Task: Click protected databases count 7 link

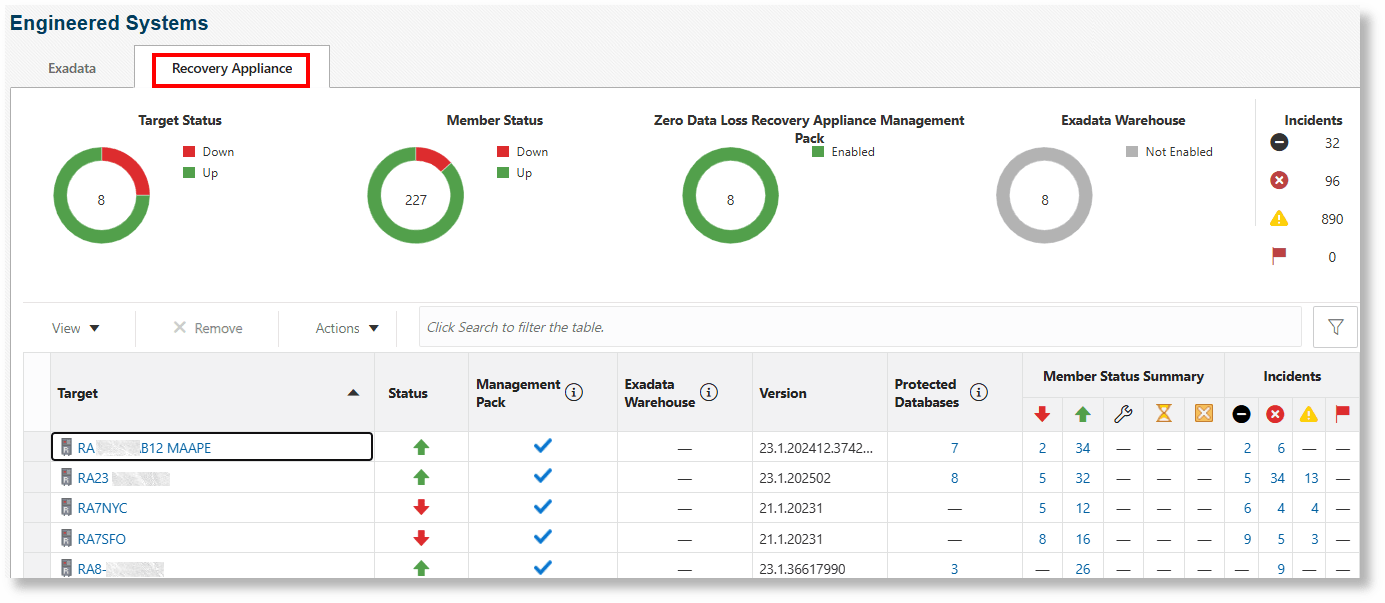Action: point(954,448)
